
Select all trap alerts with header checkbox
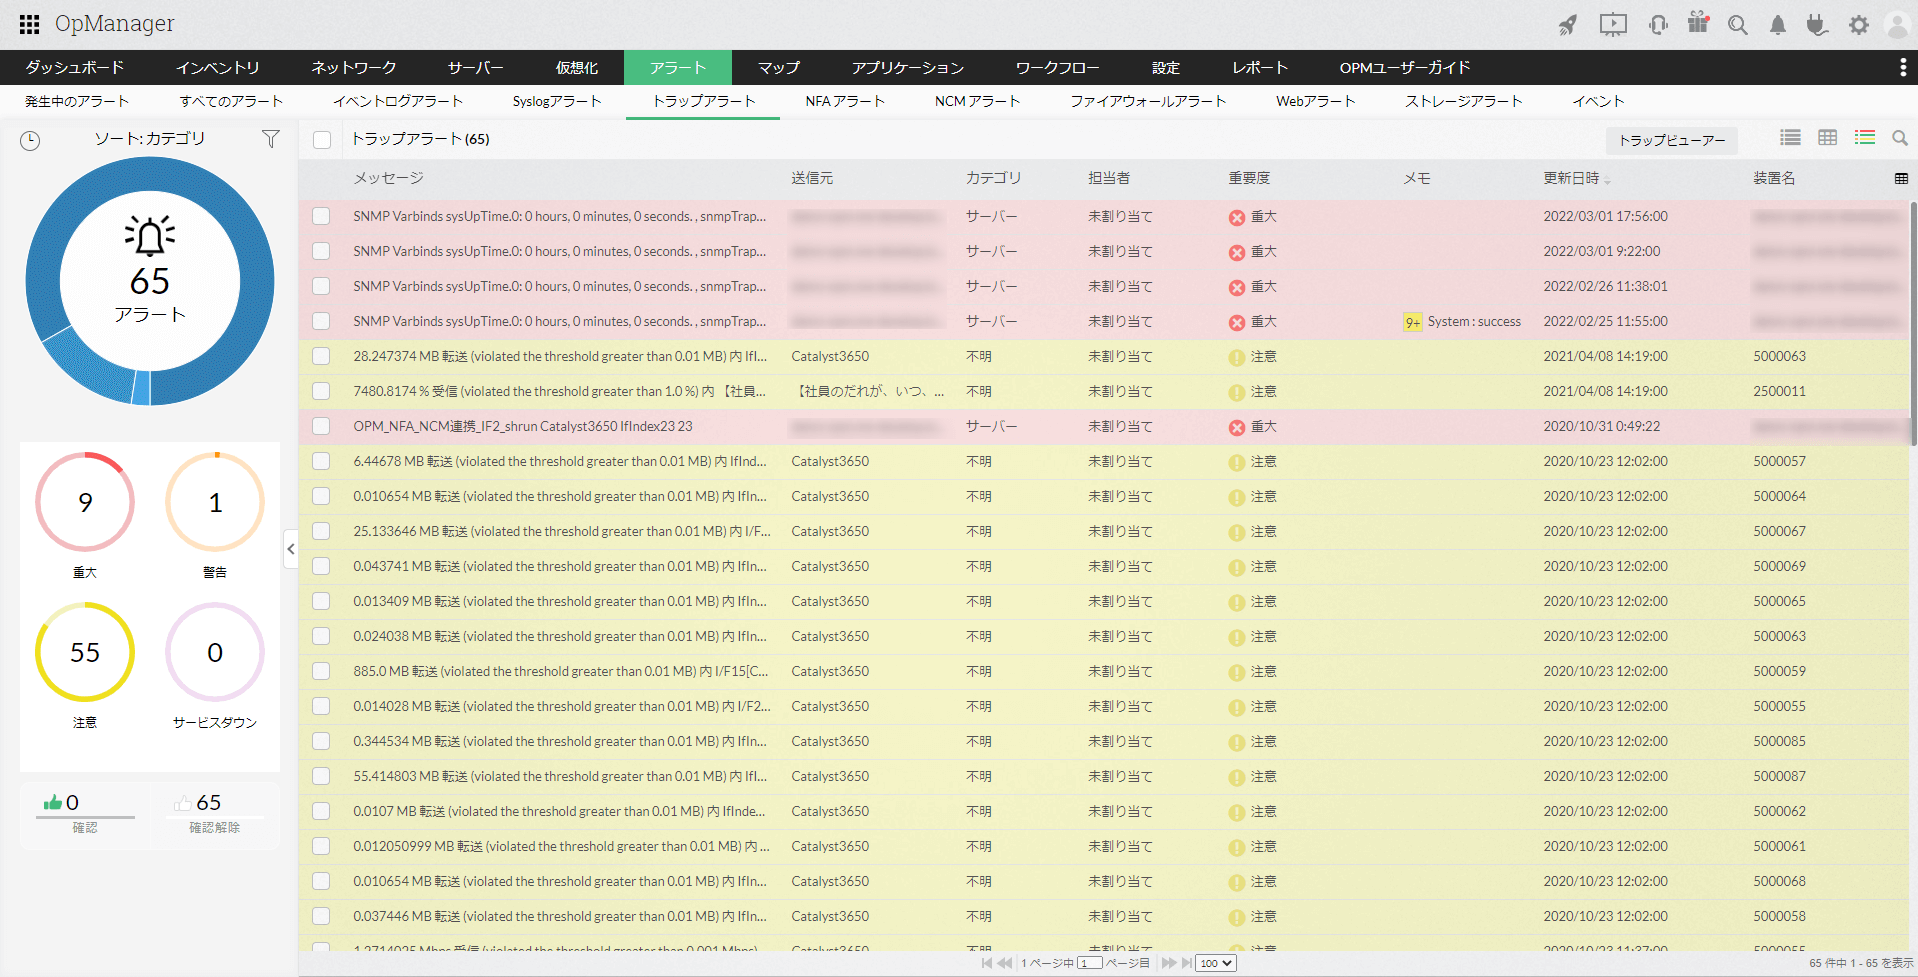(321, 140)
